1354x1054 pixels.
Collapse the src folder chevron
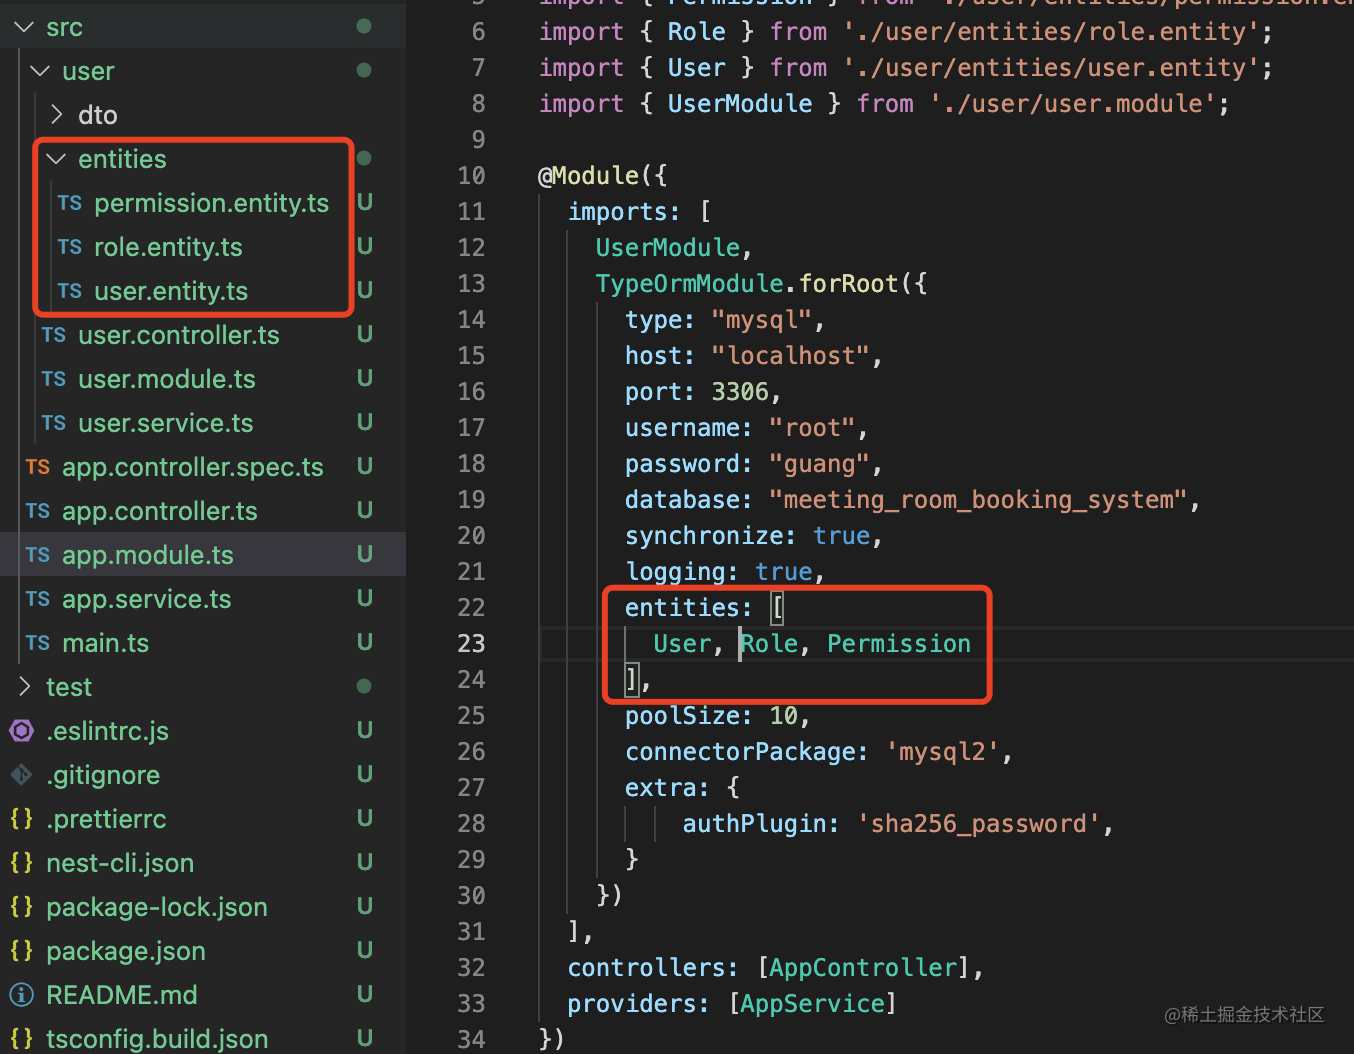(x=25, y=28)
